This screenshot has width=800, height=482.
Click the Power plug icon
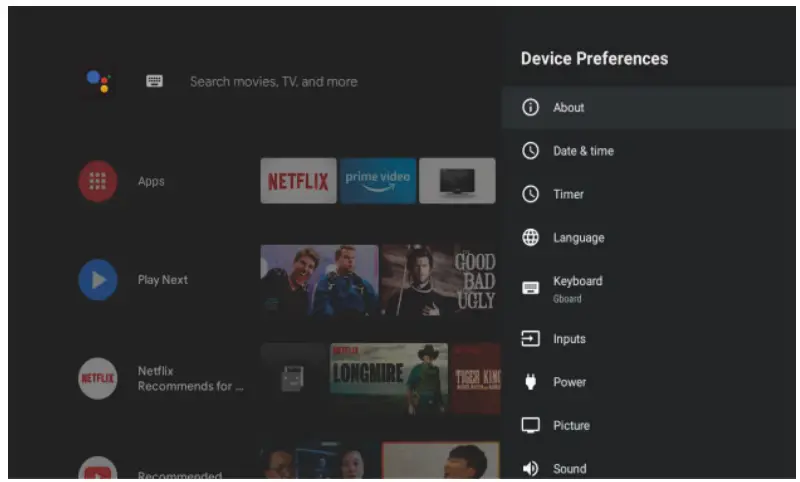click(531, 382)
